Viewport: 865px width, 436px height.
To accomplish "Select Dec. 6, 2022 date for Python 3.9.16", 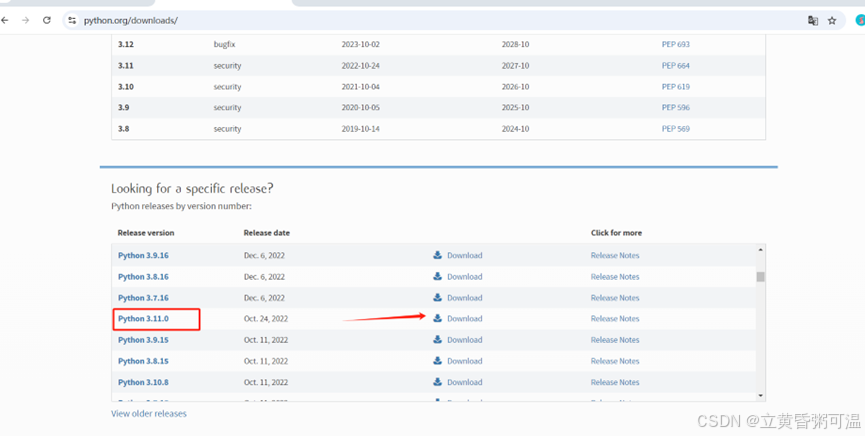I will point(264,256).
